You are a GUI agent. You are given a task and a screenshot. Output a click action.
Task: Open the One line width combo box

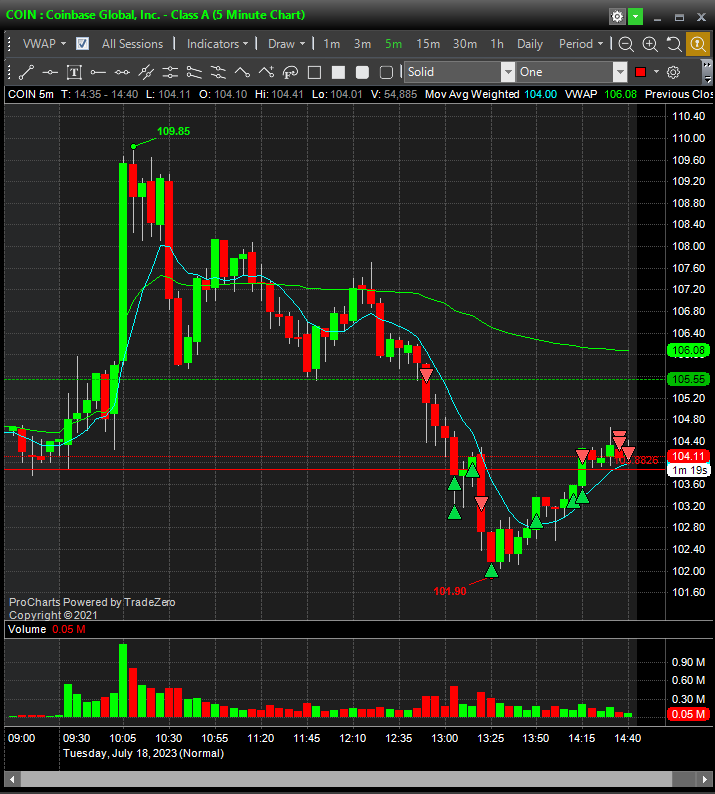tap(572, 72)
